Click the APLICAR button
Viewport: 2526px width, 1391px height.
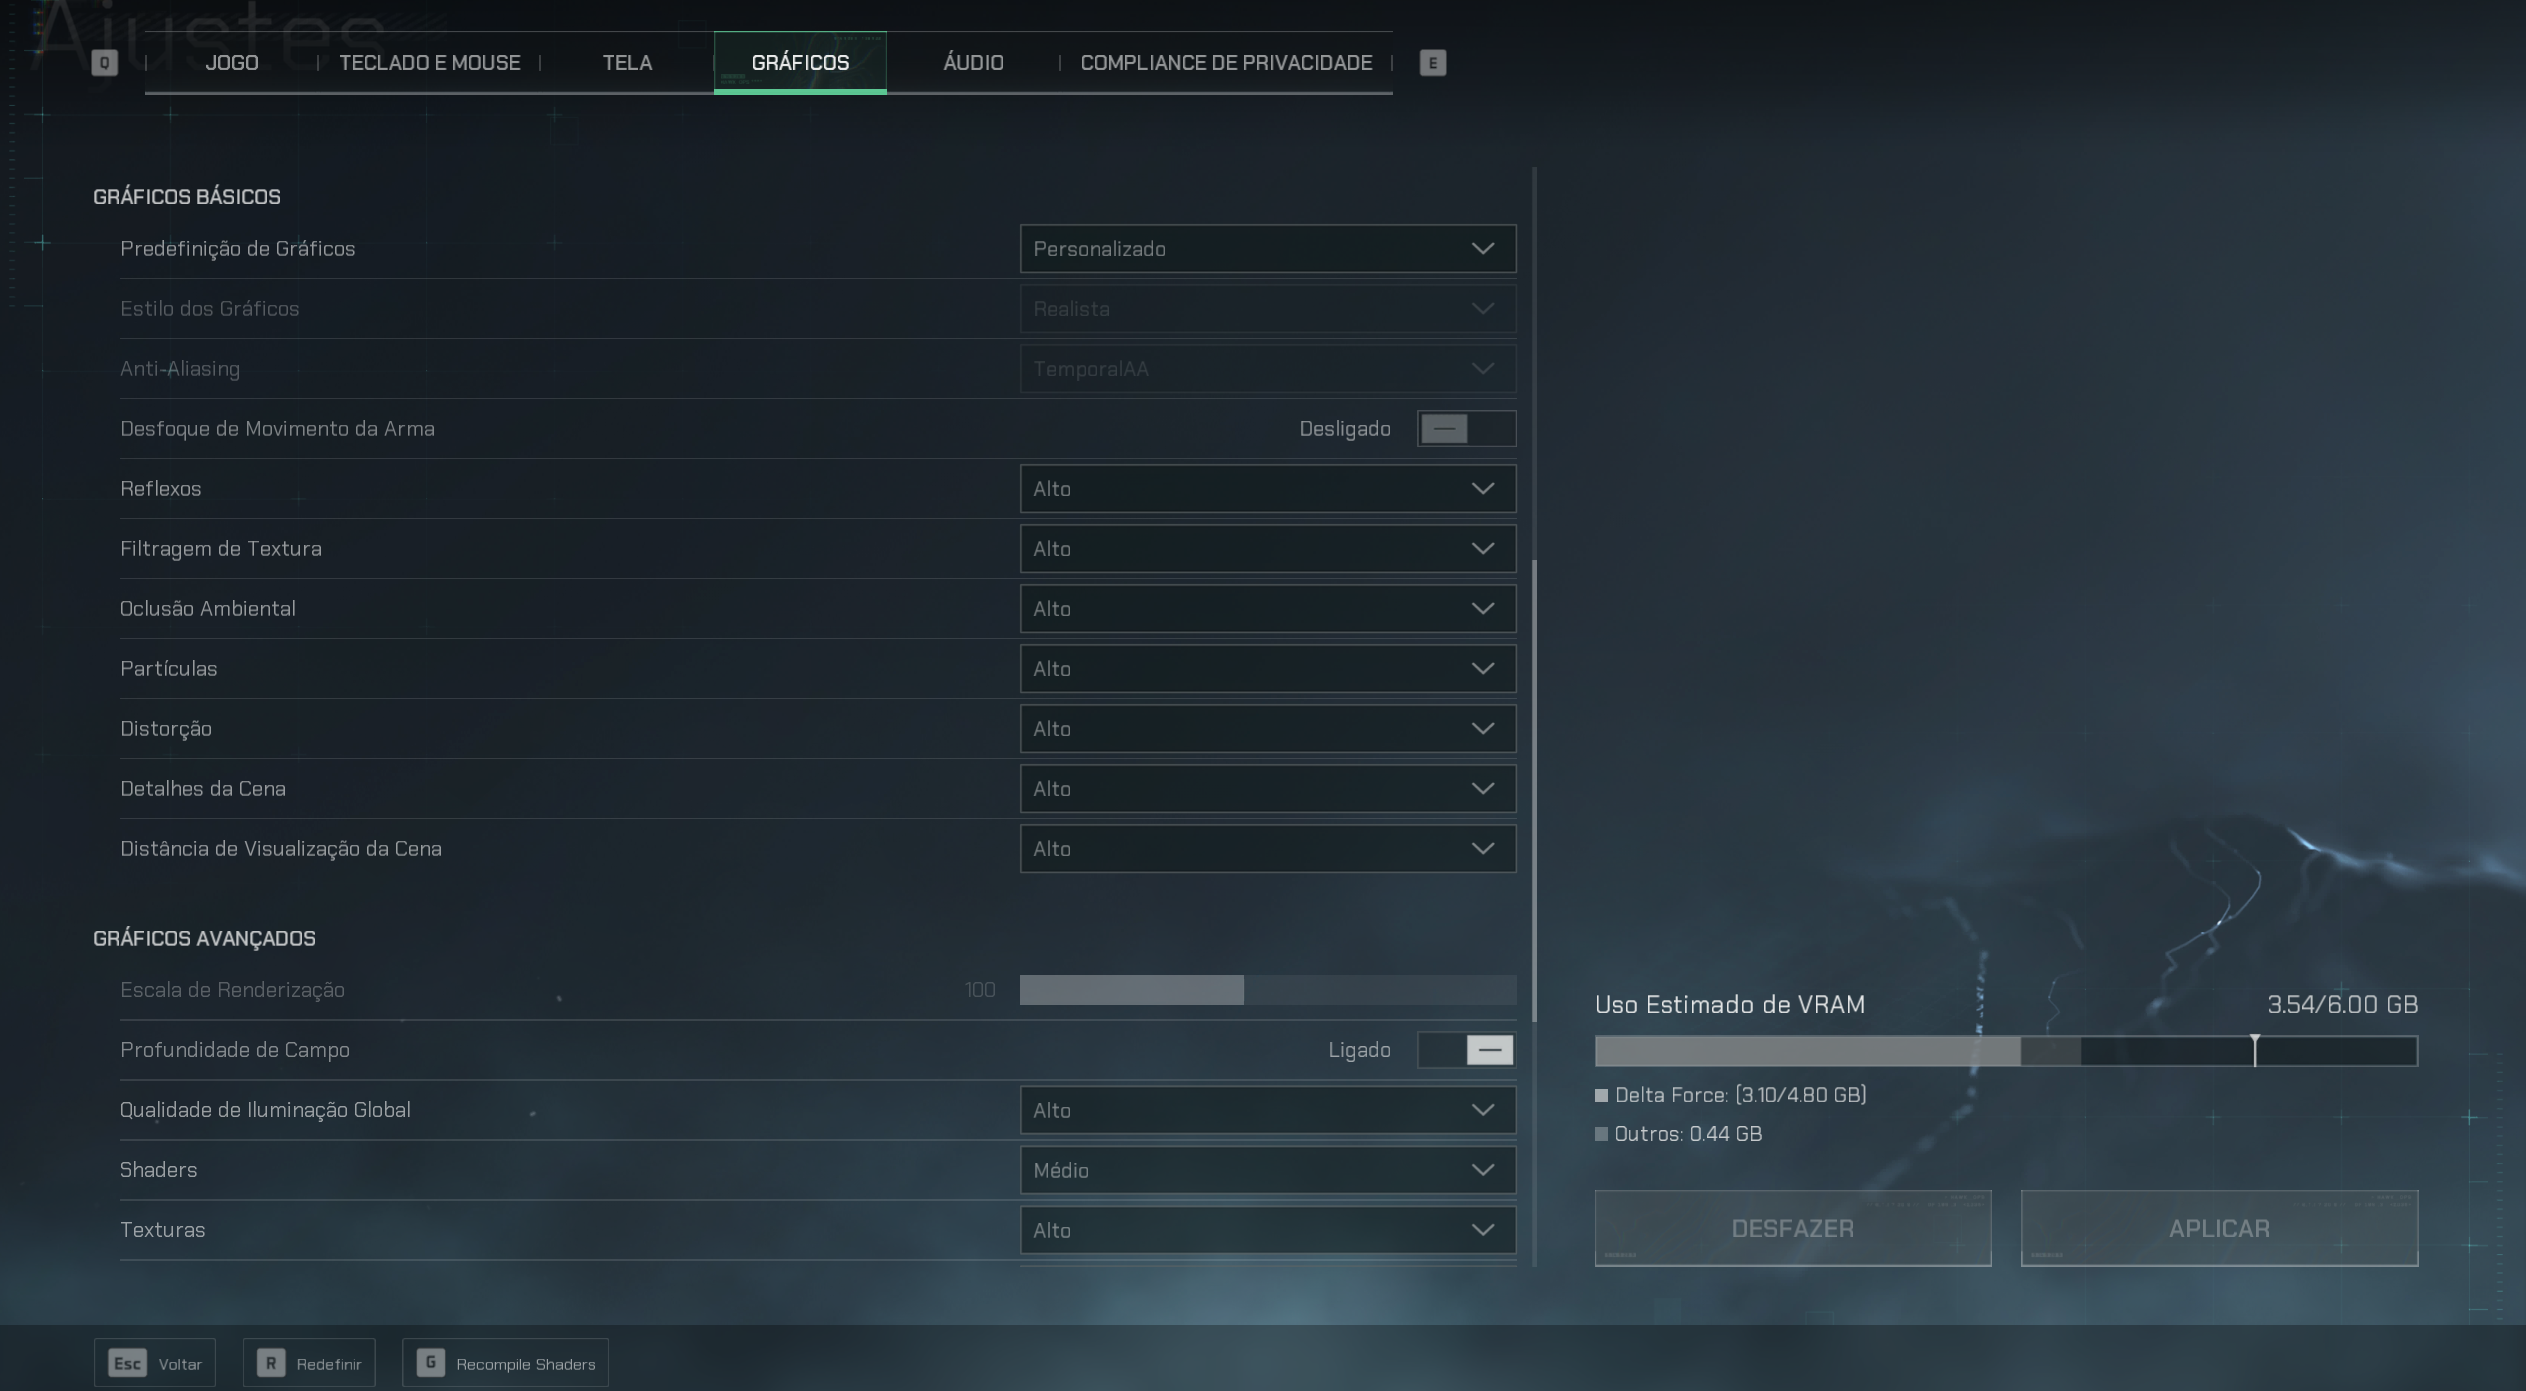2218,1228
